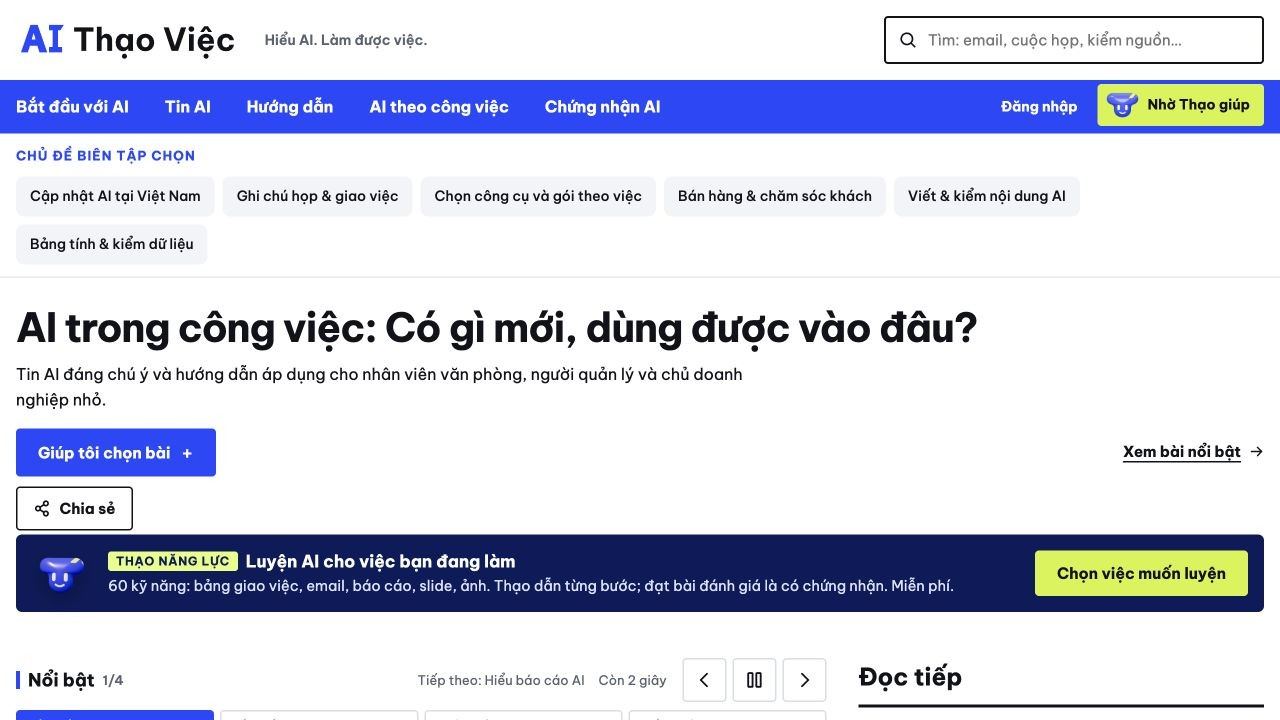Viewport: 1280px width, 720px height.
Task: Open AI theo công việc menu
Action: pos(439,107)
